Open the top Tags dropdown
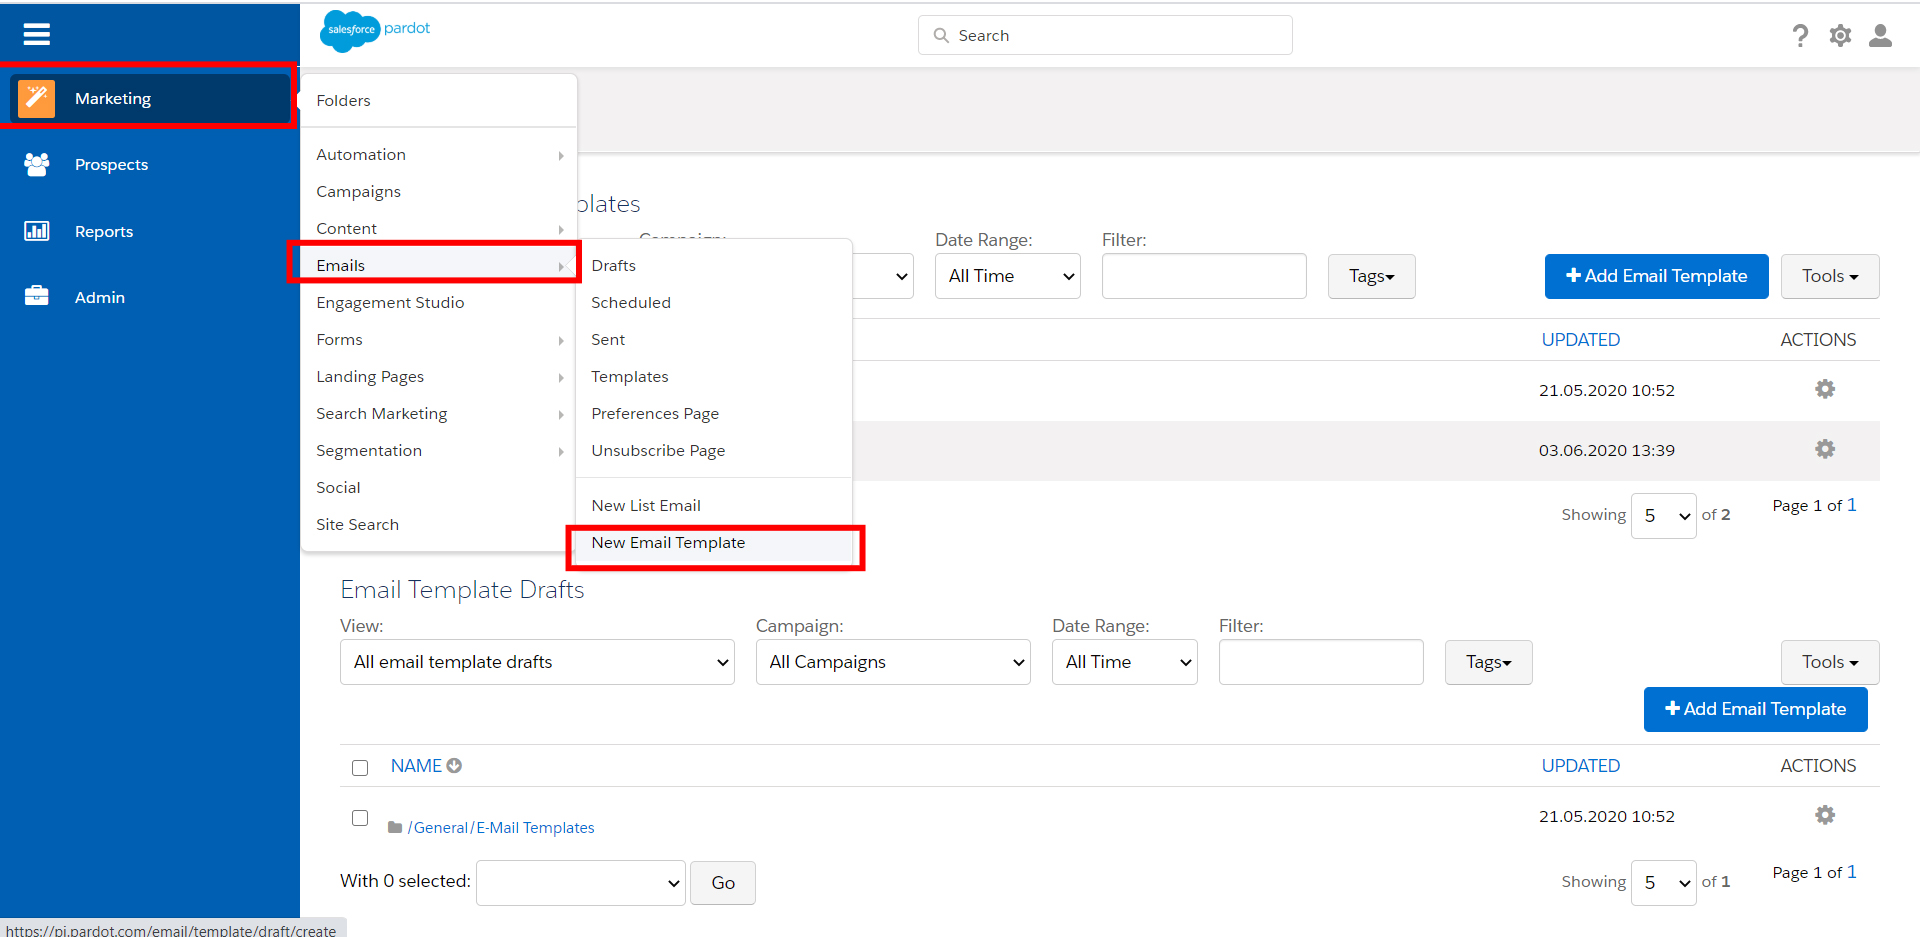The width and height of the screenshot is (1920, 937). (x=1371, y=276)
